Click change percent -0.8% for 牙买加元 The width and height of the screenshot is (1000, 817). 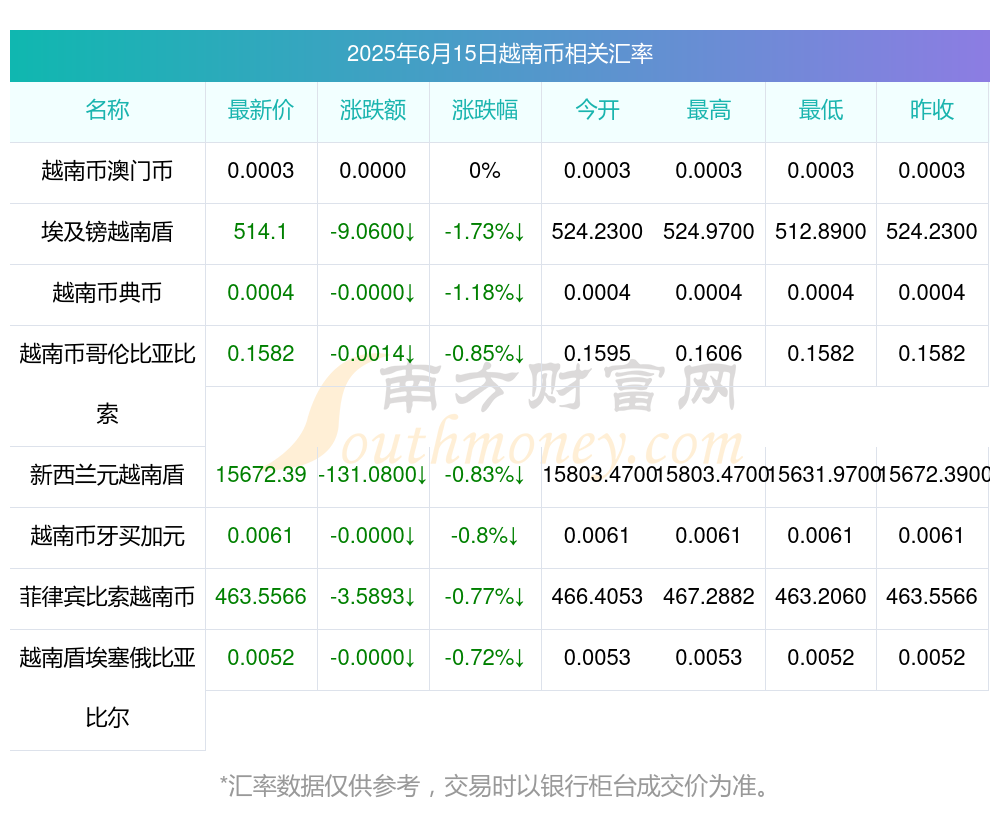(485, 536)
